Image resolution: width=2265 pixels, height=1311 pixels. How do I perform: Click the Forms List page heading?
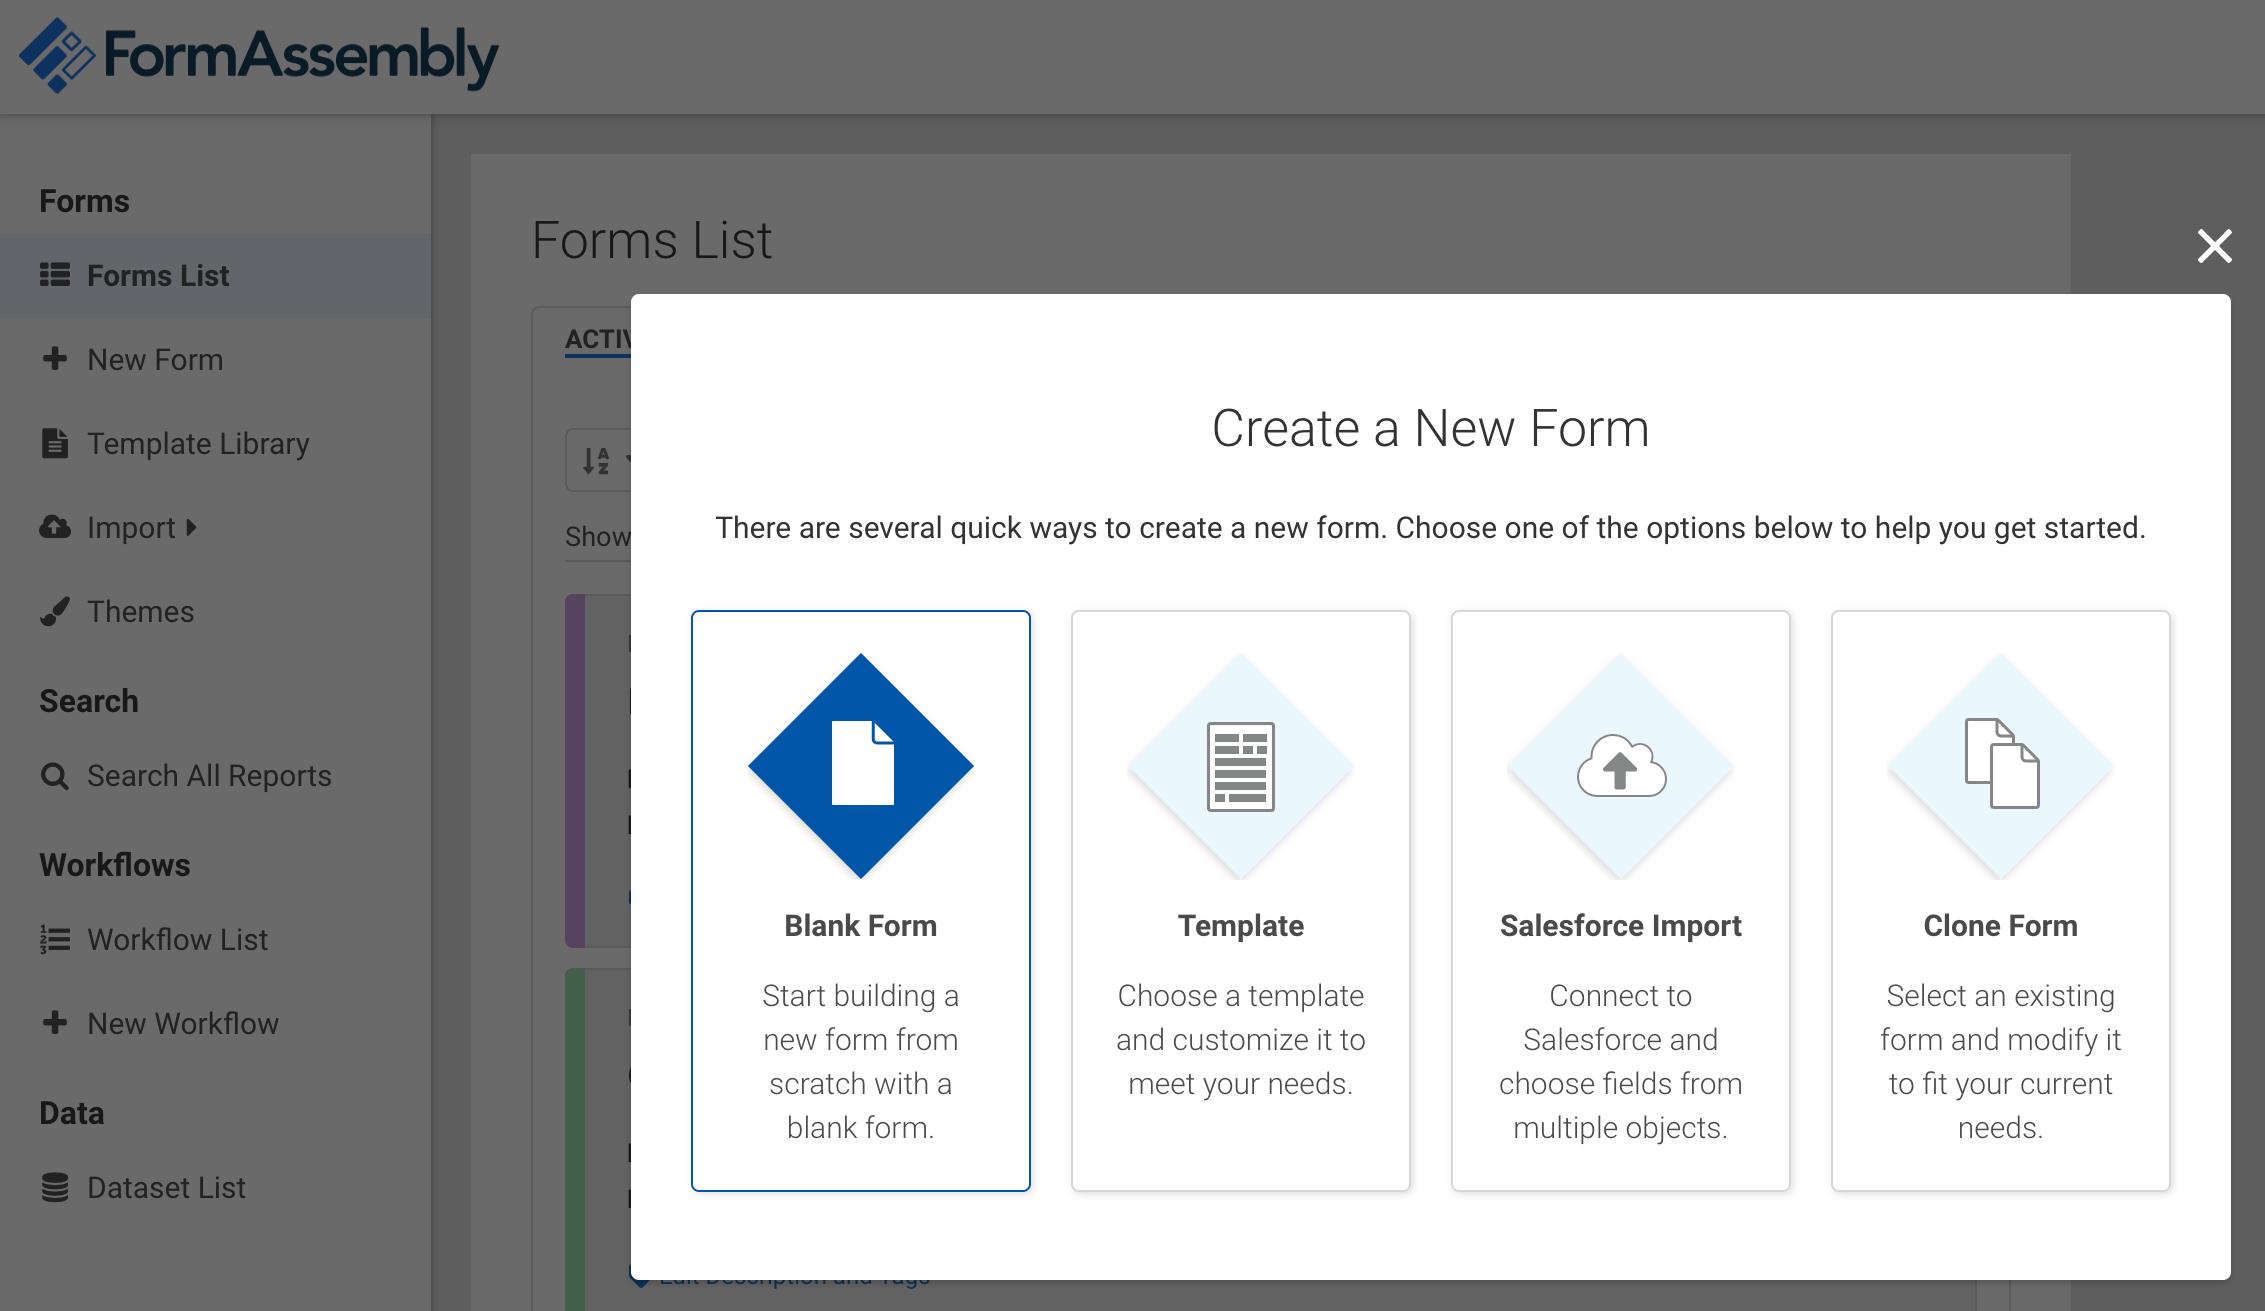652,241
